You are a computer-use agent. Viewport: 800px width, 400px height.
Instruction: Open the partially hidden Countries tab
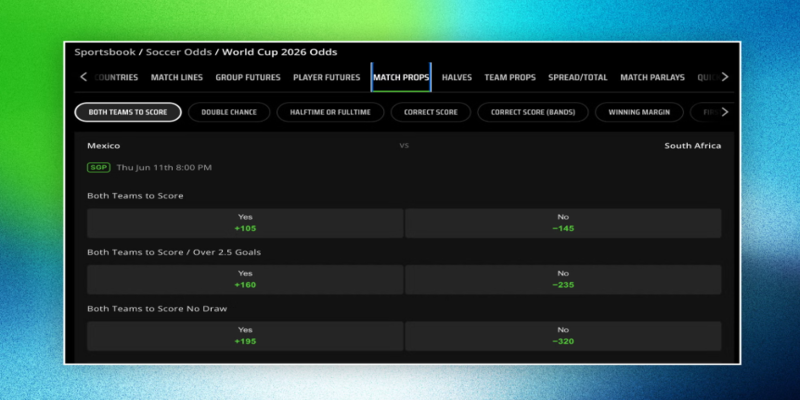coord(116,78)
